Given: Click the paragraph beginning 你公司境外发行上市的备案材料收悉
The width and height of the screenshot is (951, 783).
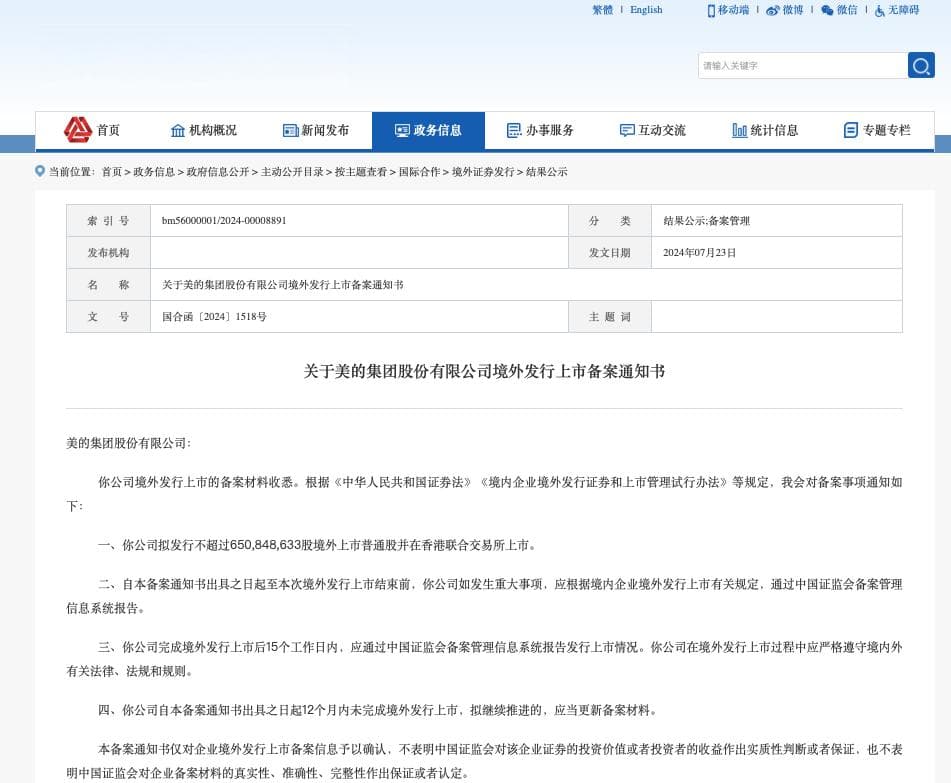Looking at the screenshot, I should pos(484,494).
